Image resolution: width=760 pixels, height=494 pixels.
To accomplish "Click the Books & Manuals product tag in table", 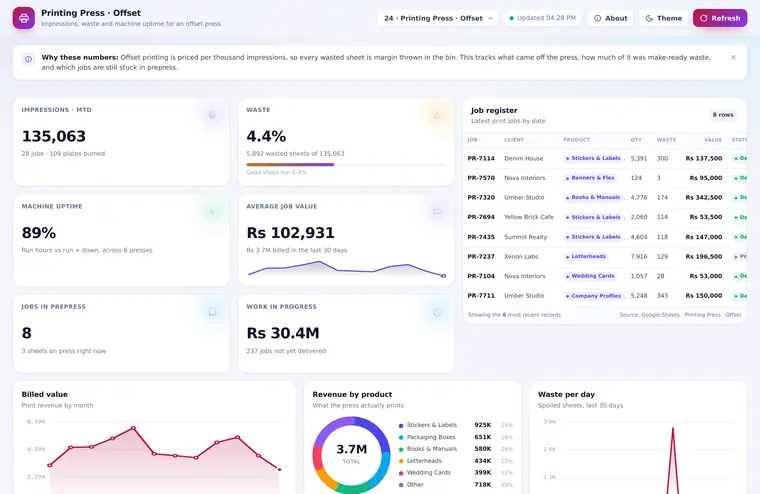I will [593, 197].
